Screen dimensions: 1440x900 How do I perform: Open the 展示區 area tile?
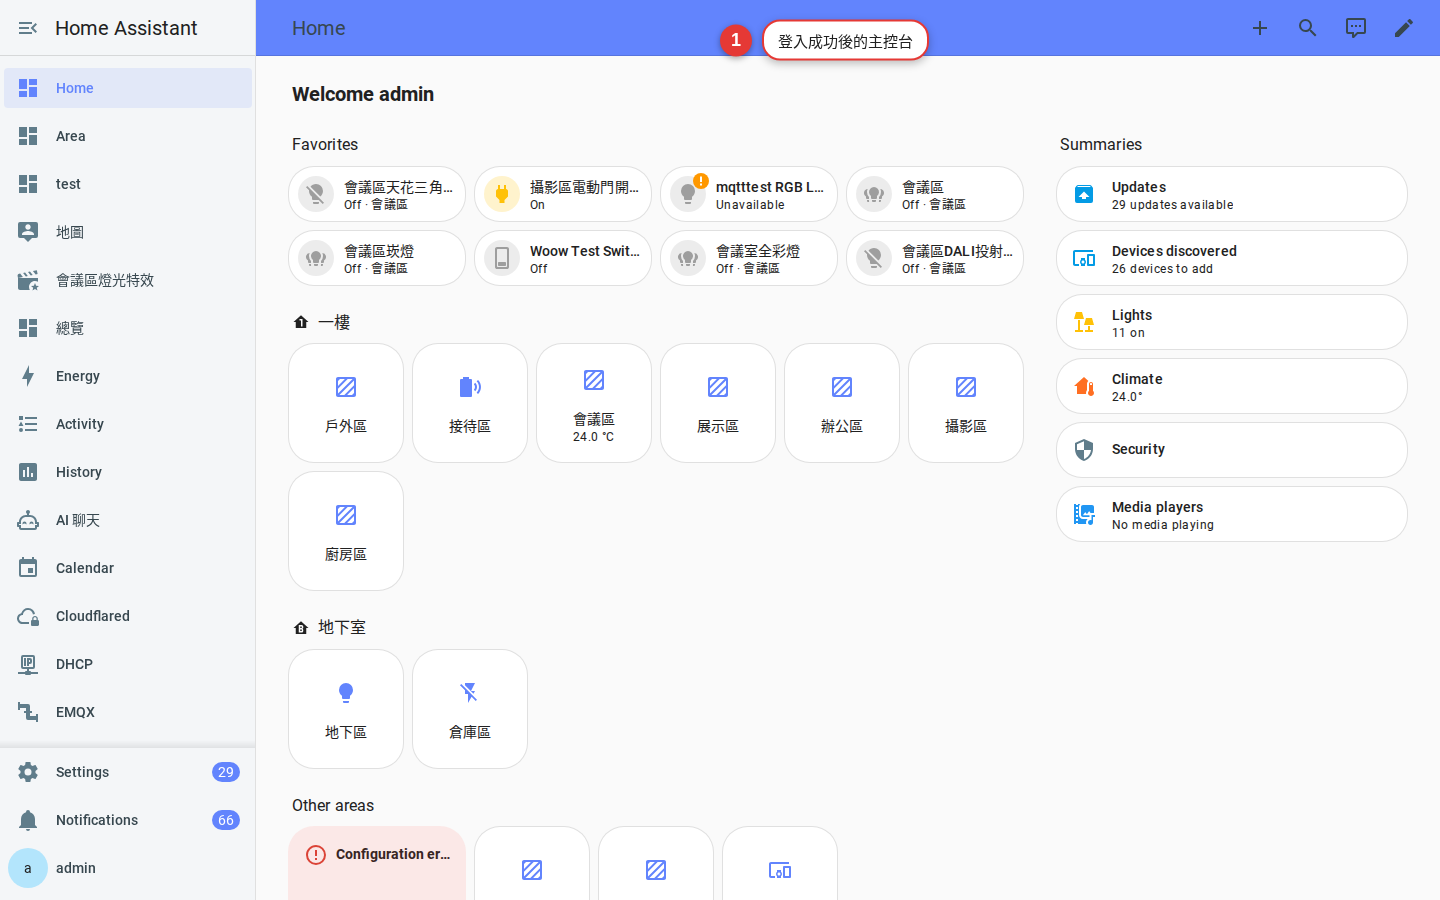[x=718, y=403]
